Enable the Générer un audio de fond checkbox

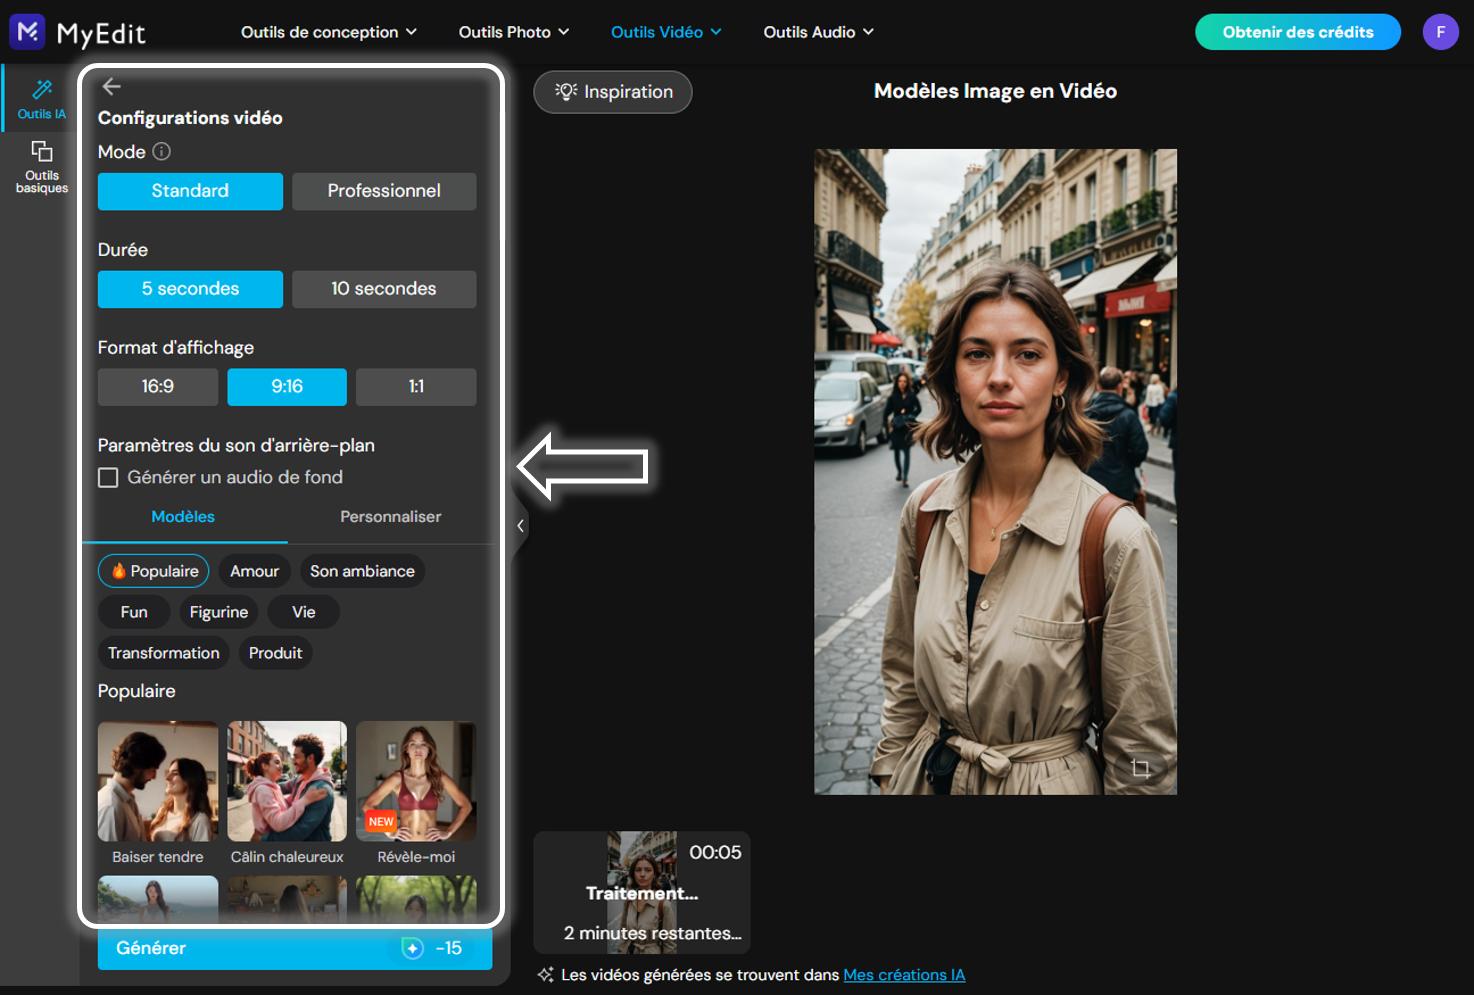108,477
